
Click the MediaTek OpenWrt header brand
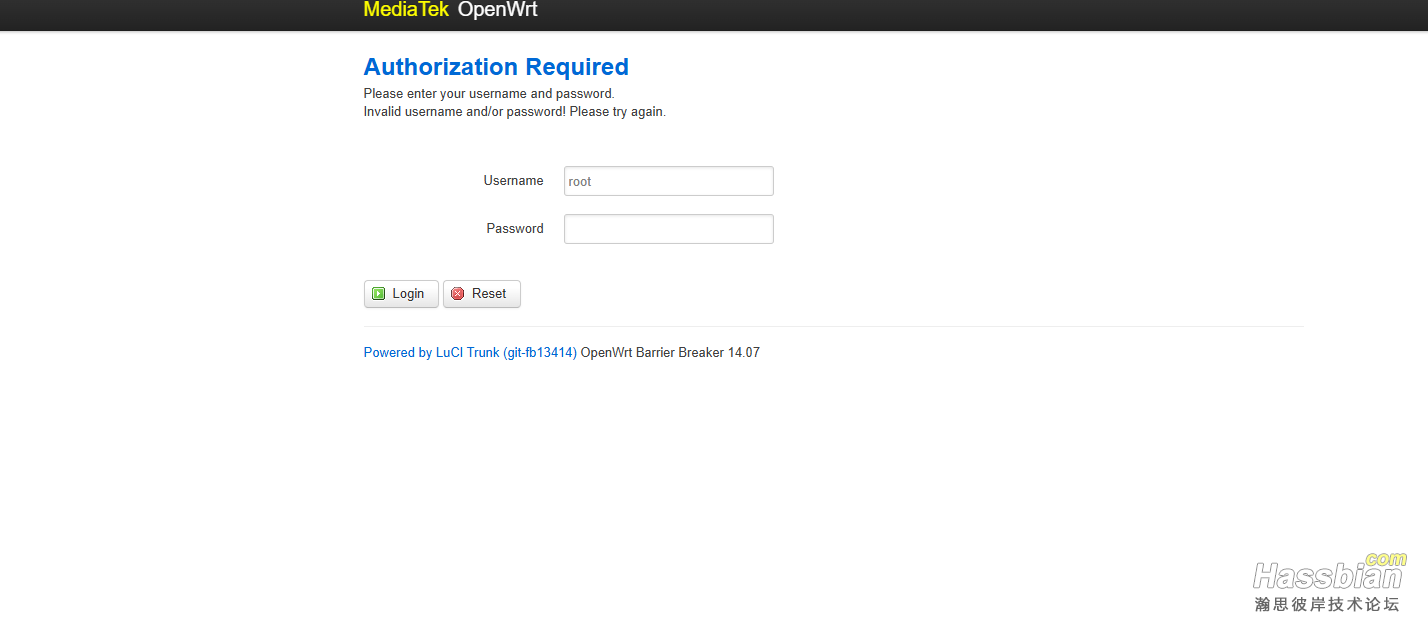[x=450, y=10]
